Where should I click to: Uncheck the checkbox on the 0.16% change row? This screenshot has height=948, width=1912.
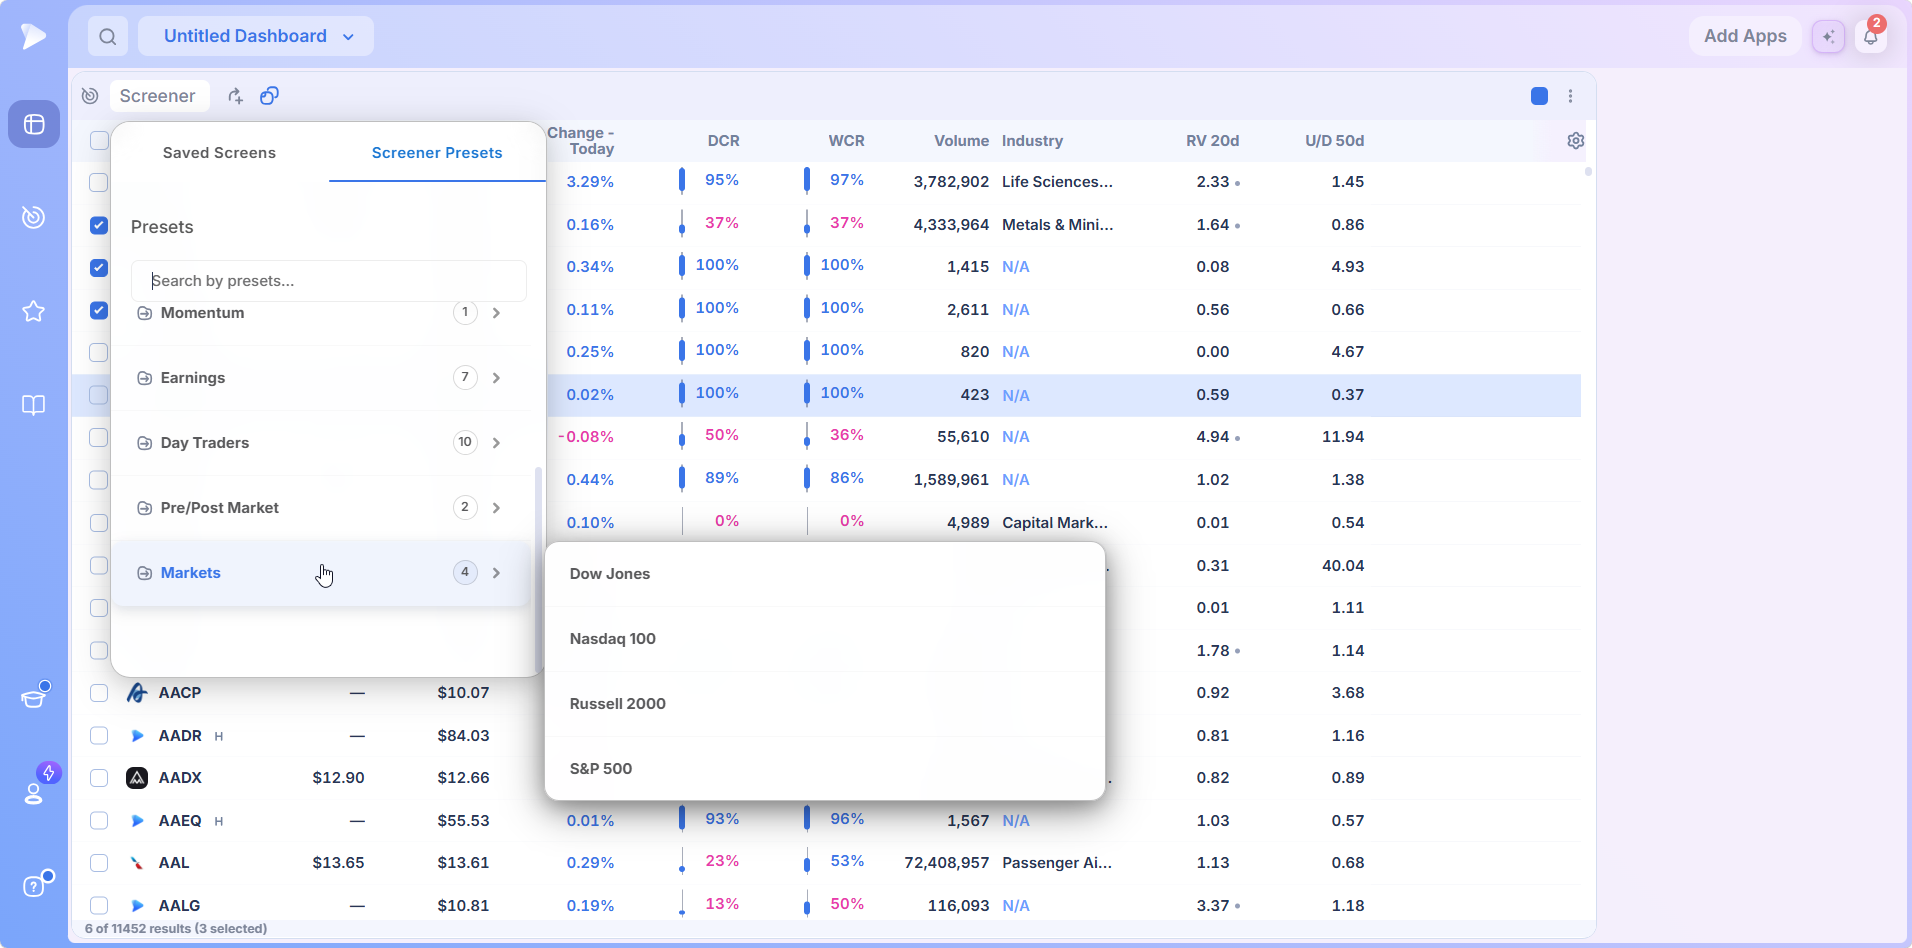tap(99, 225)
